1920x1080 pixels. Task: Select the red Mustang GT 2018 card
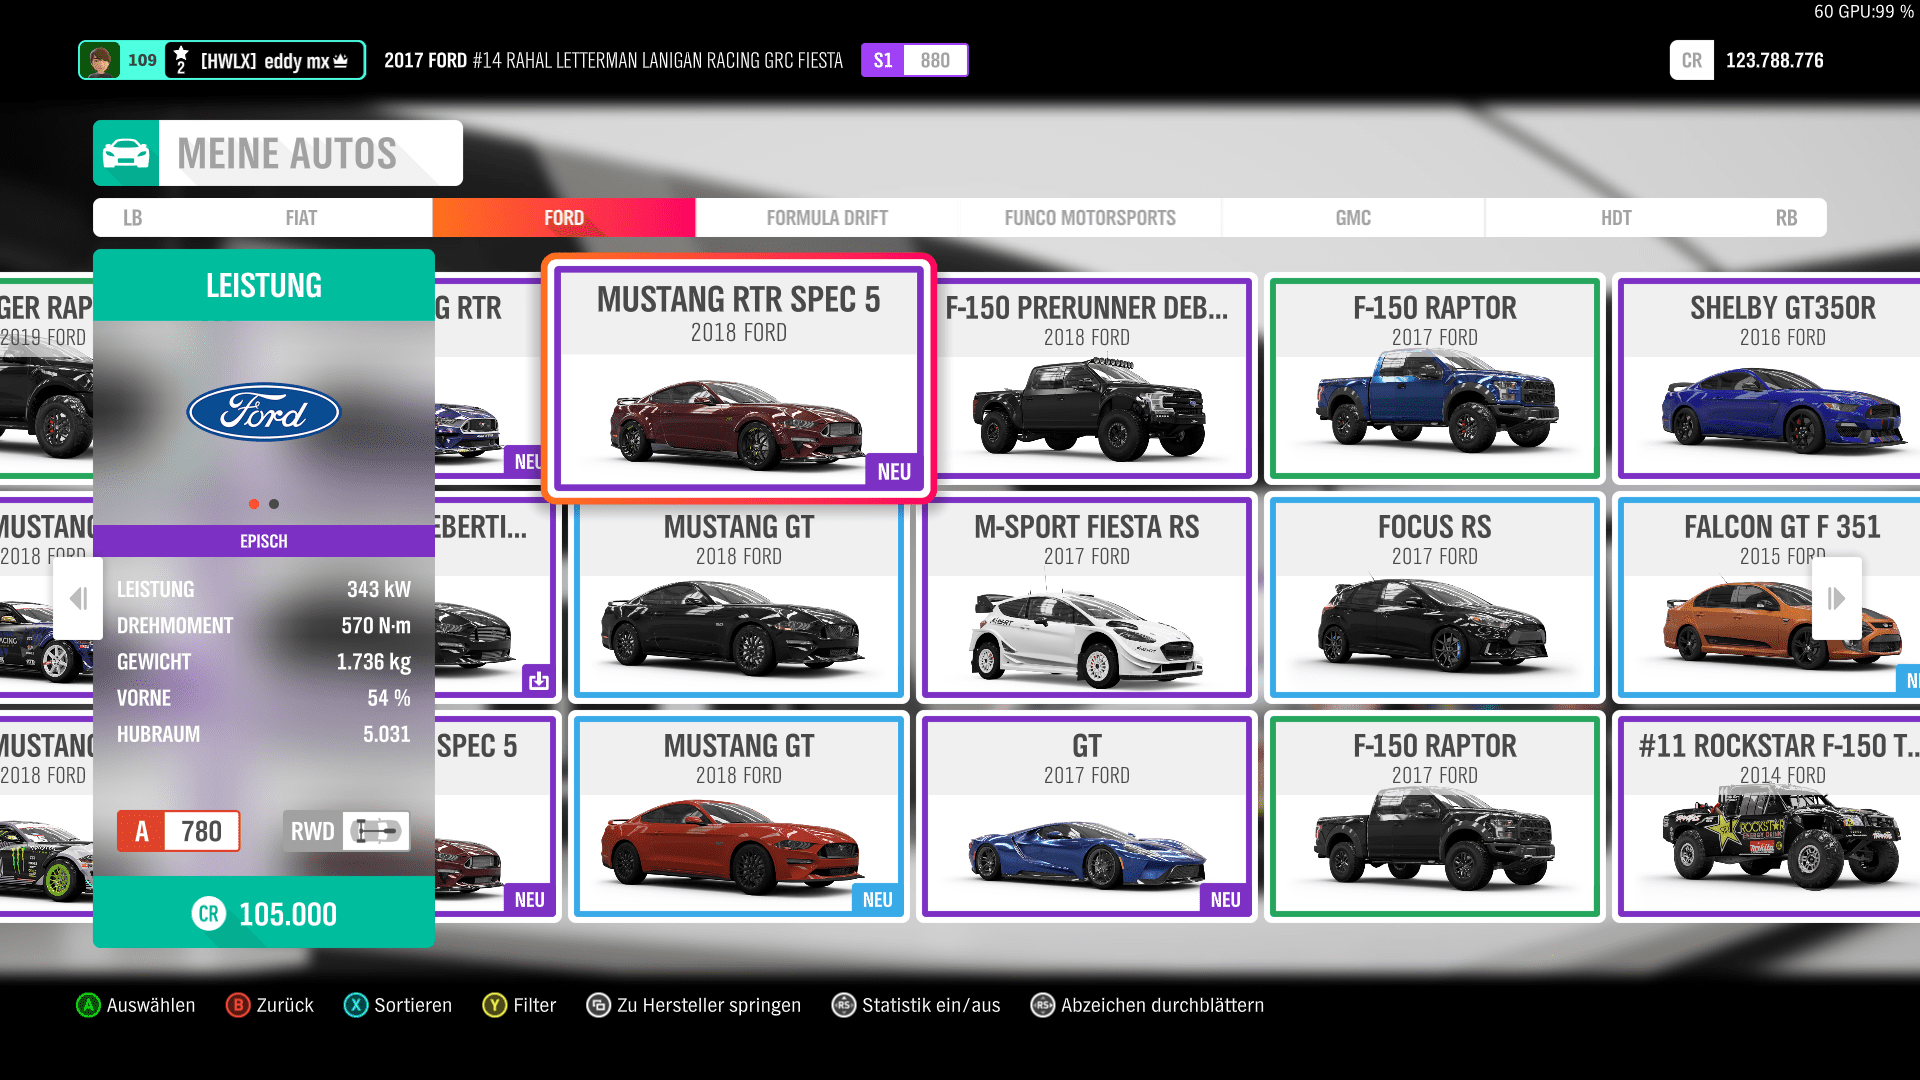click(739, 817)
